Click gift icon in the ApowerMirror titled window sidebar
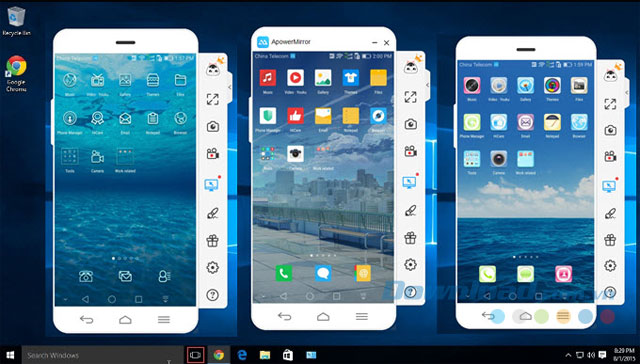 (x=410, y=237)
